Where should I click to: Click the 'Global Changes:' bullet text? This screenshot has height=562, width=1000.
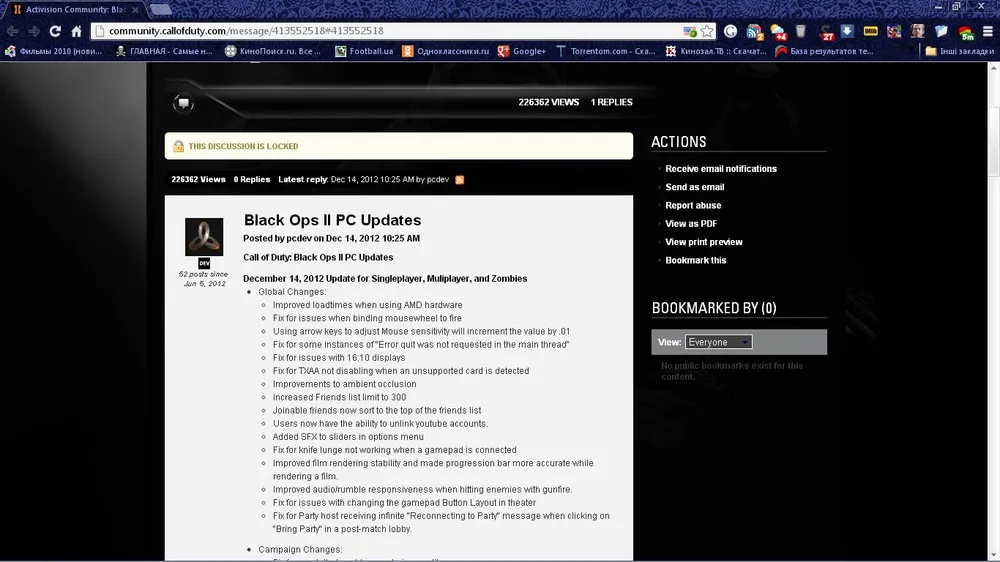tap(291, 292)
